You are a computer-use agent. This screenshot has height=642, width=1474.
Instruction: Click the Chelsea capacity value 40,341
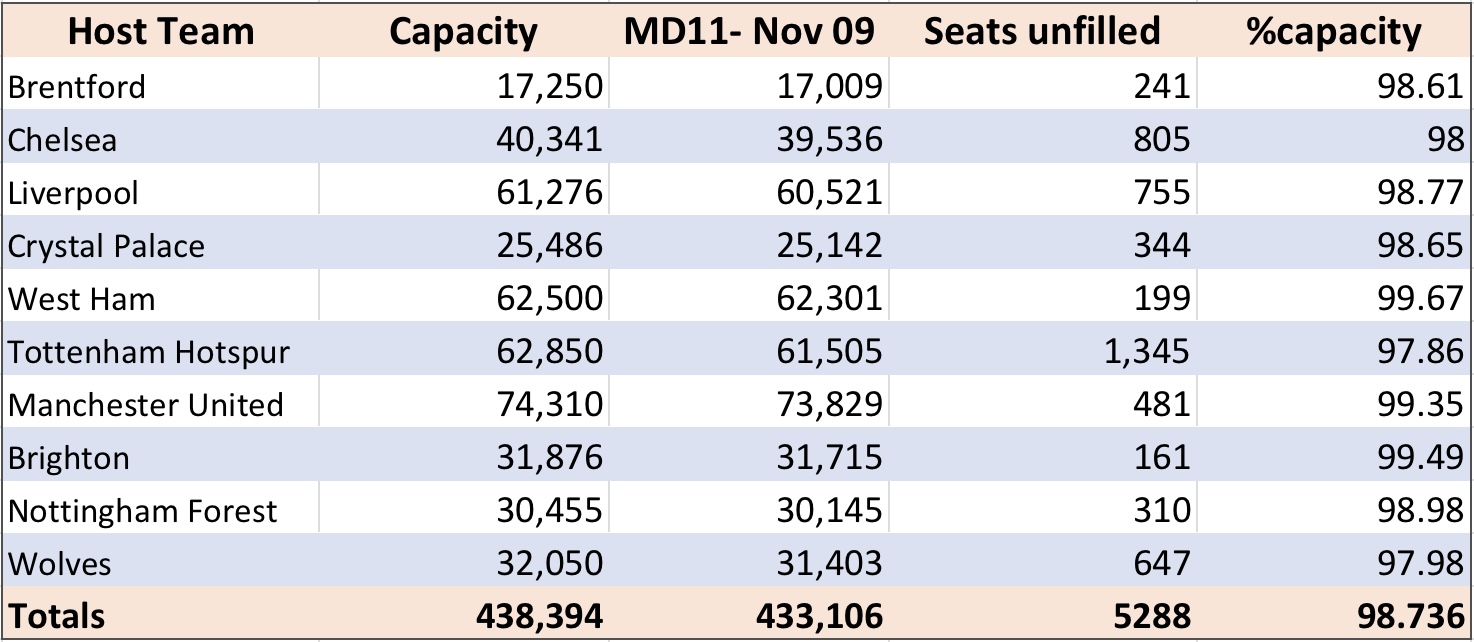pyautogui.click(x=463, y=140)
